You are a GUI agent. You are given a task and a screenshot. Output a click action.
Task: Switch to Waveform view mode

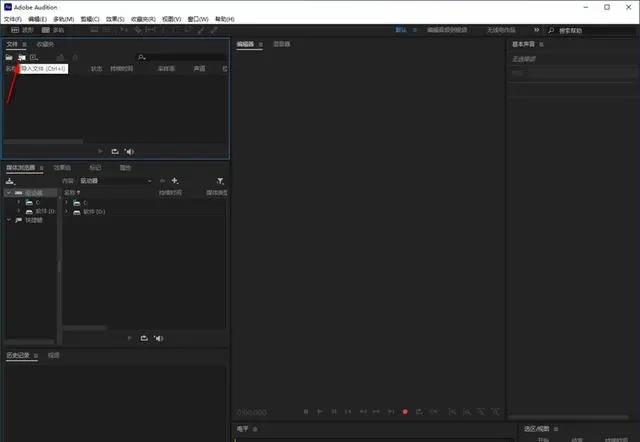click(22, 31)
